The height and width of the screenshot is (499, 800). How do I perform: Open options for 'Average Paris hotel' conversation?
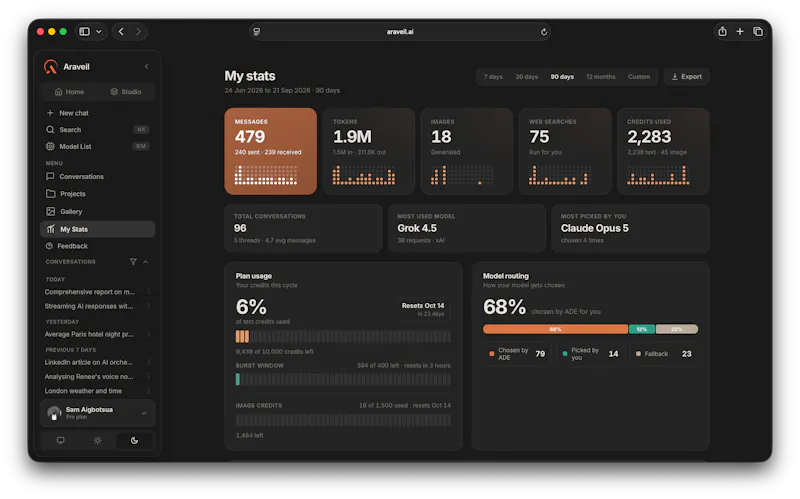tap(148, 334)
